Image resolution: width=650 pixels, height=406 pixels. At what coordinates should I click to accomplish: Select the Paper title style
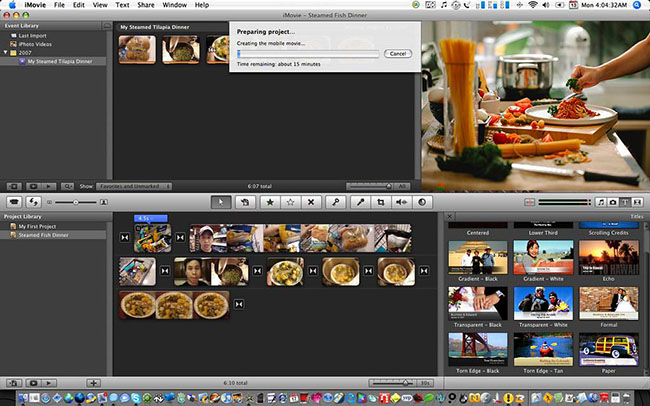[609, 349]
